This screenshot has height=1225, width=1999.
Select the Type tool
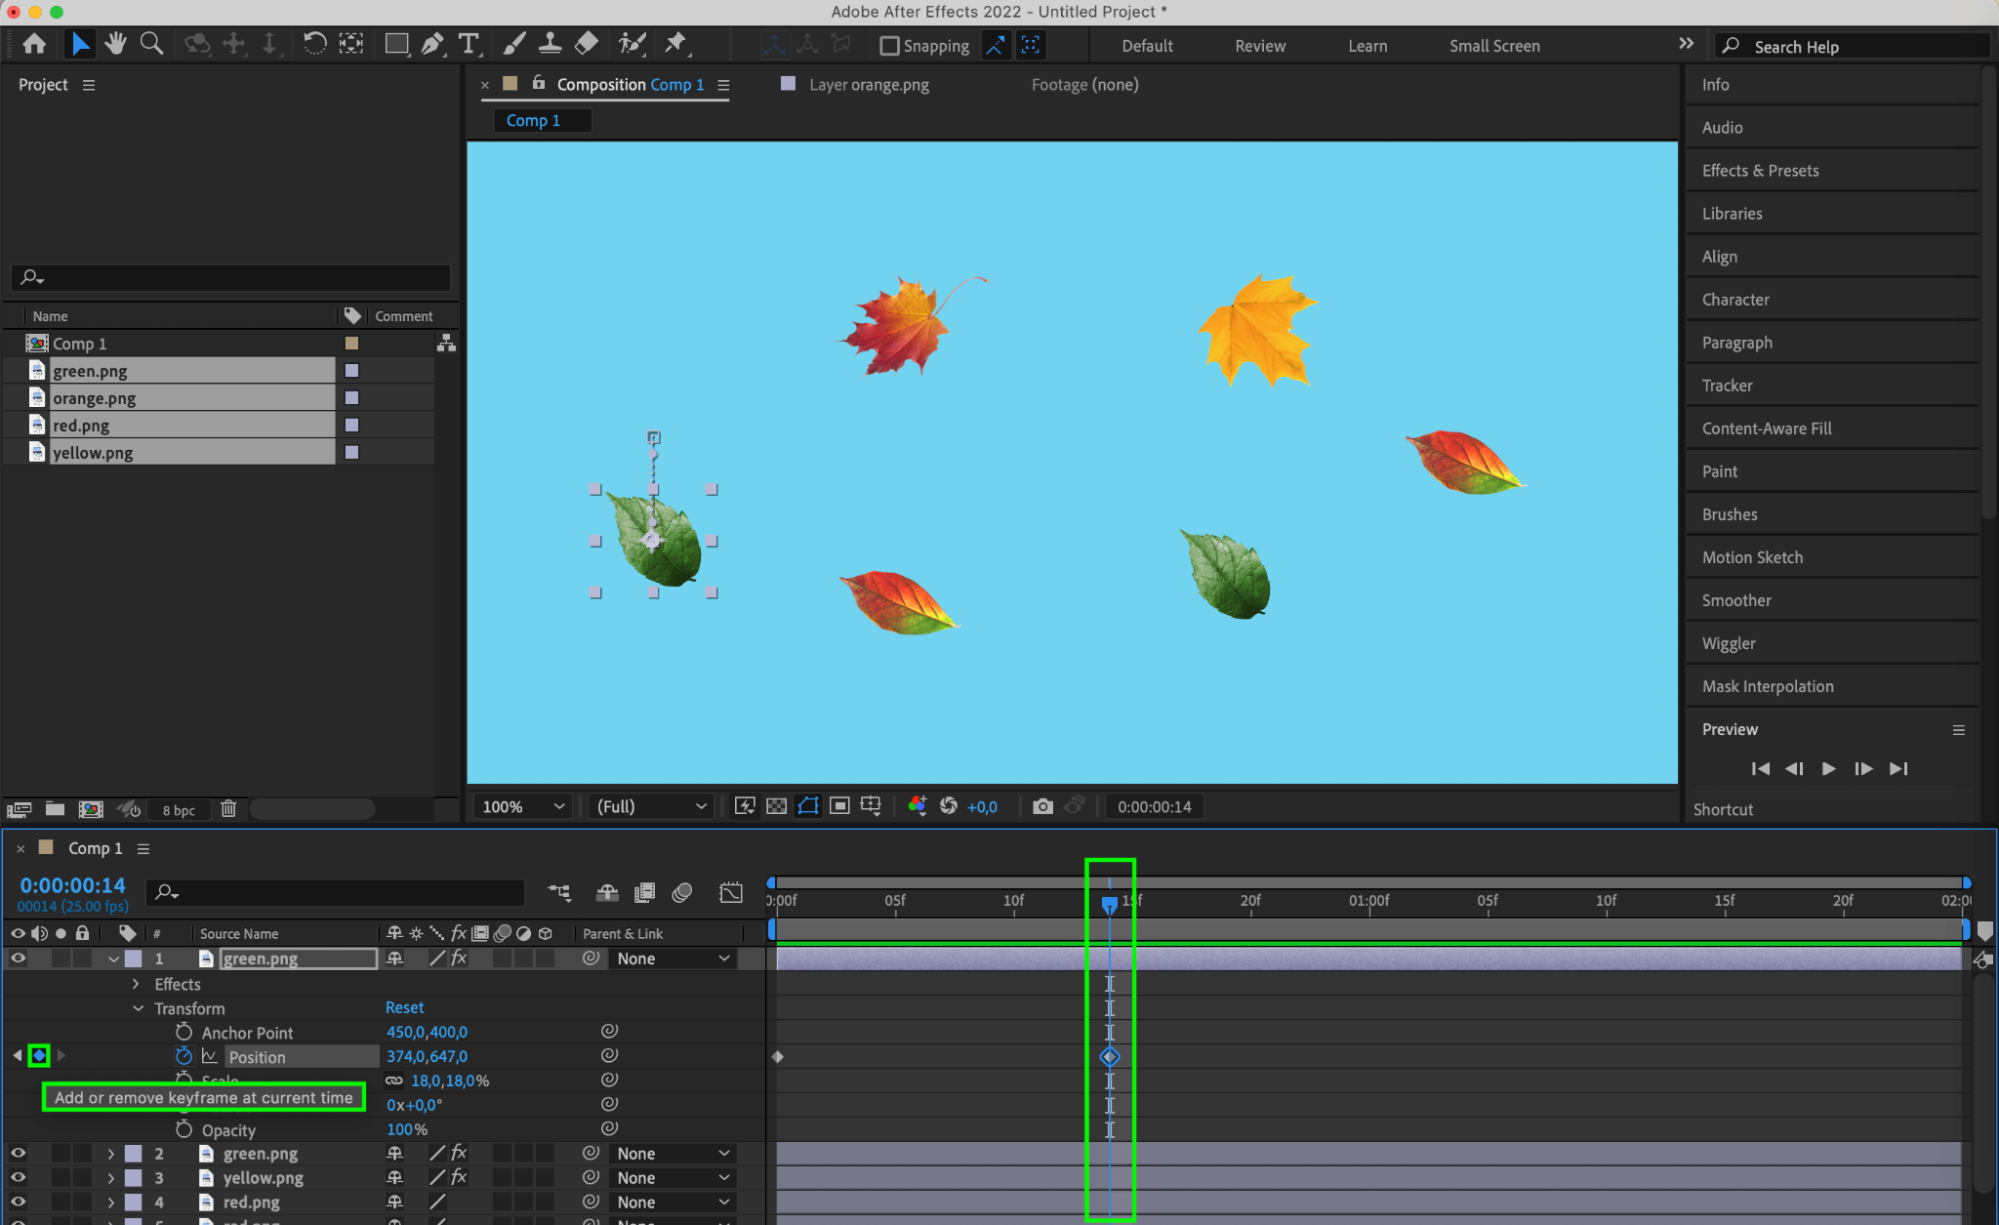(x=468, y=44)
